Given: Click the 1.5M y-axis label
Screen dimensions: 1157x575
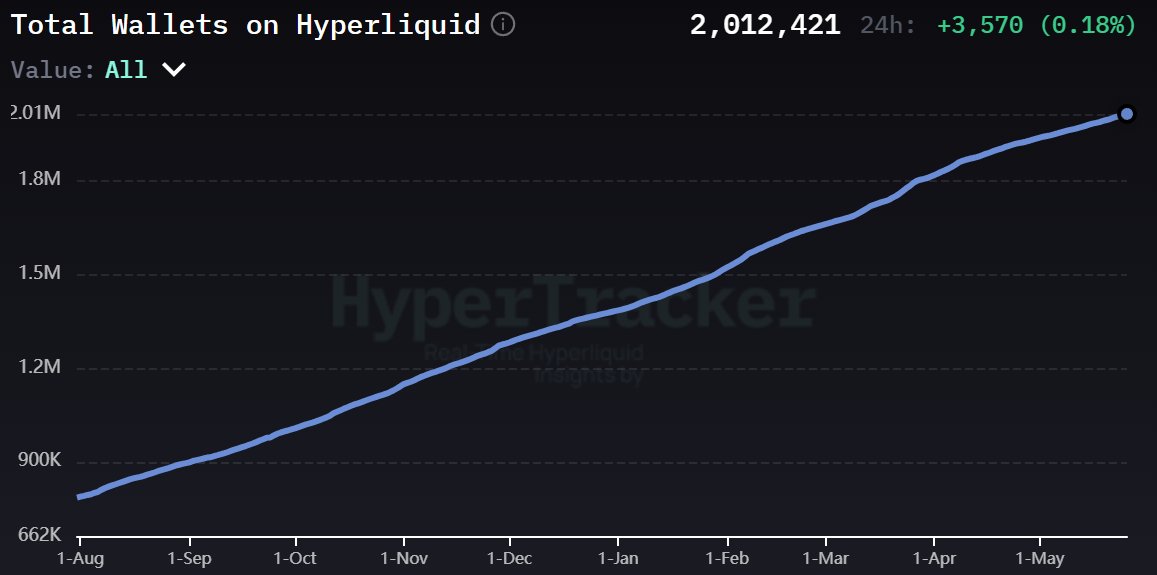Looking at the screenshot, I should (38, 274).
